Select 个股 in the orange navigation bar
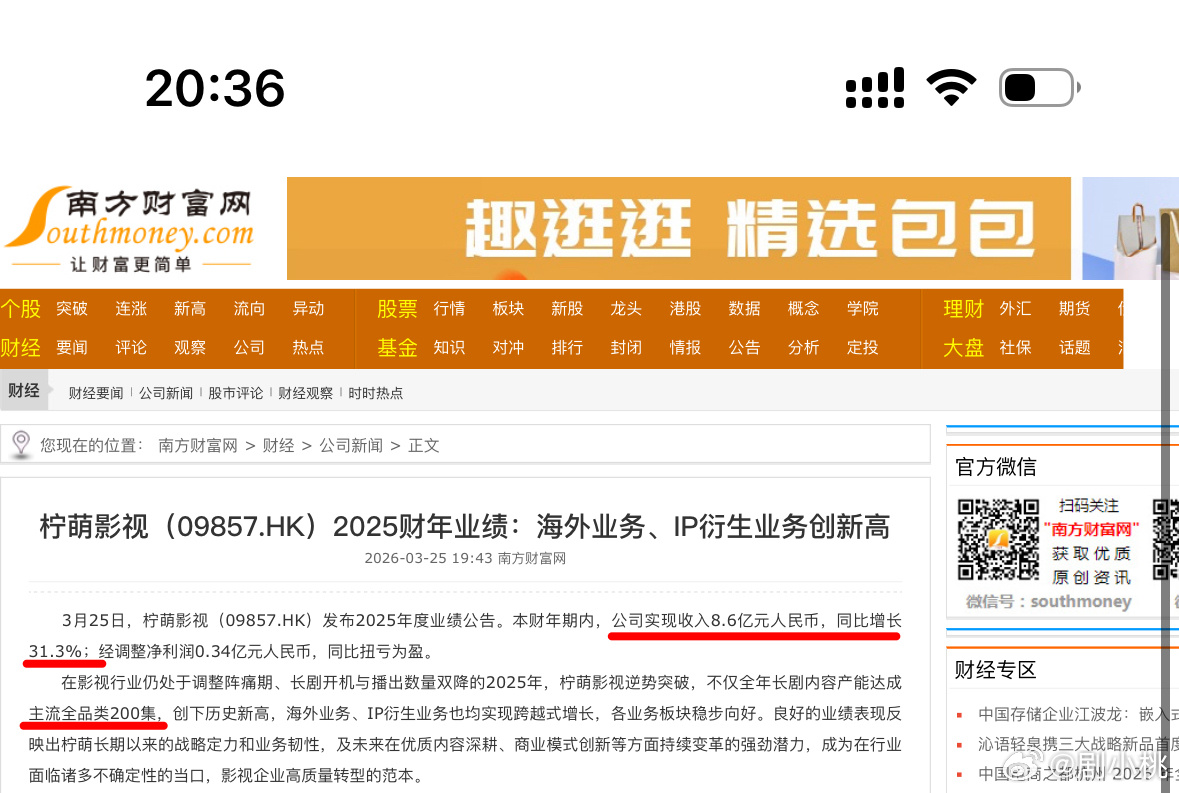Viewport: 1179px width, 793px height. click(x=20, y=308)
